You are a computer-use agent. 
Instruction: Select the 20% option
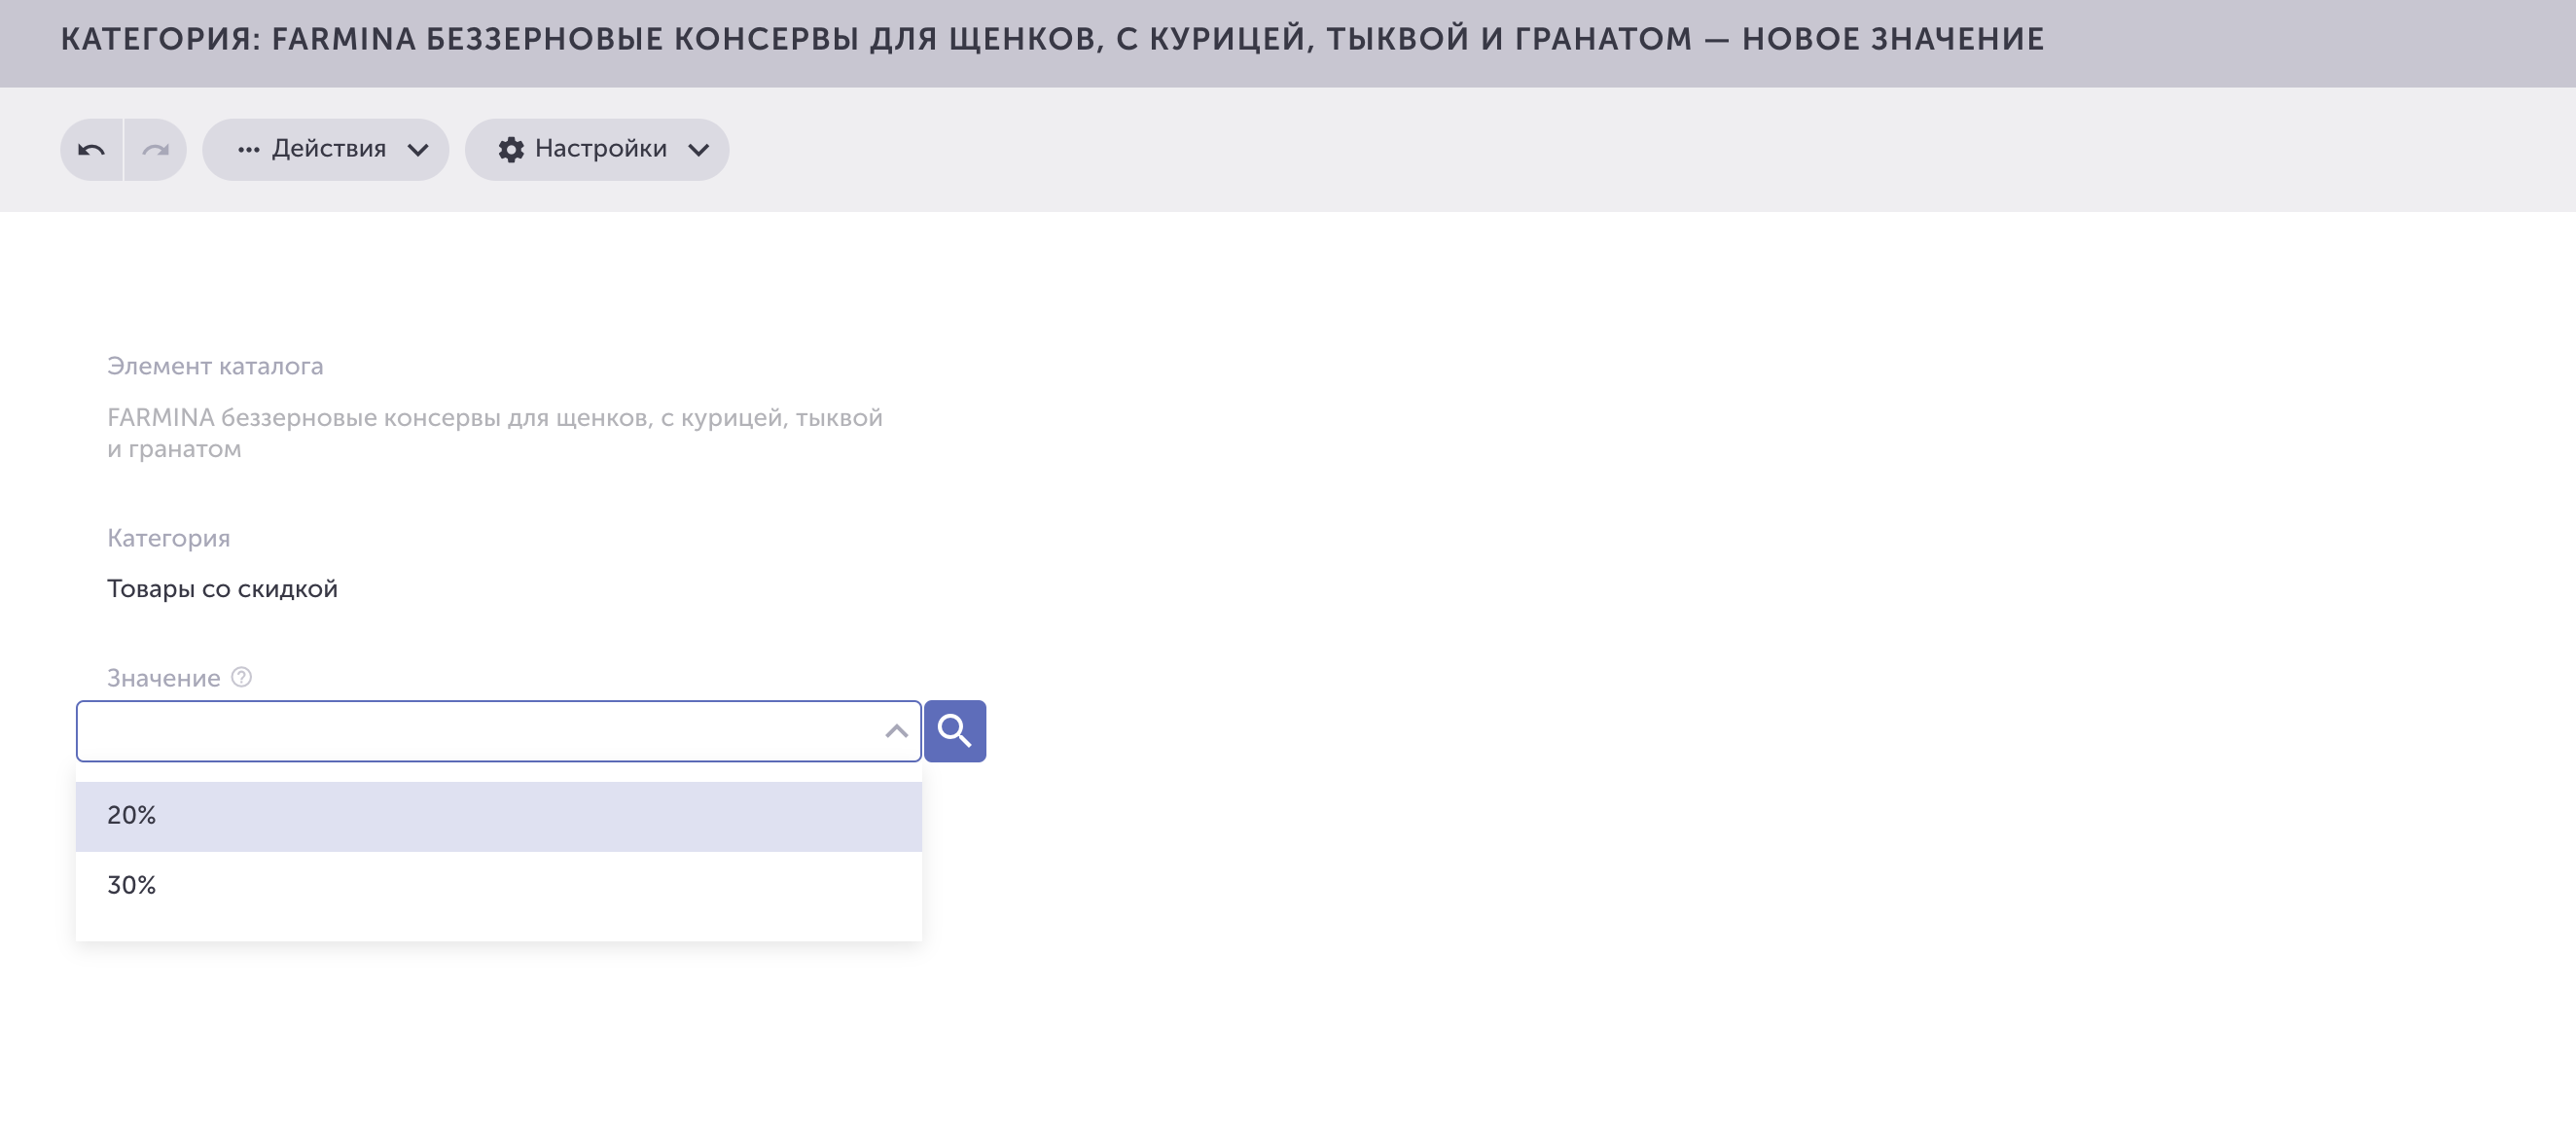(499, 816)
